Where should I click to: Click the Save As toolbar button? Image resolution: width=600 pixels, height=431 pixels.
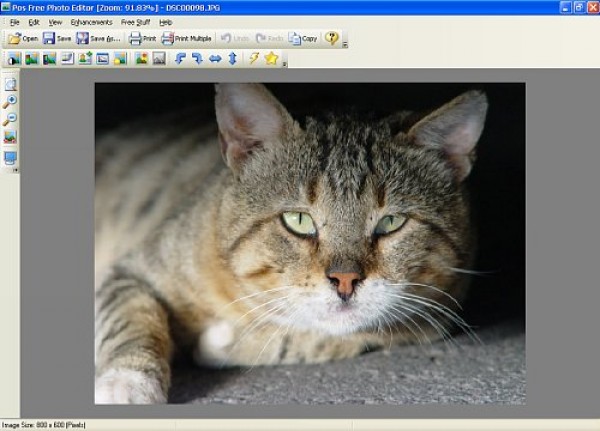98,38
